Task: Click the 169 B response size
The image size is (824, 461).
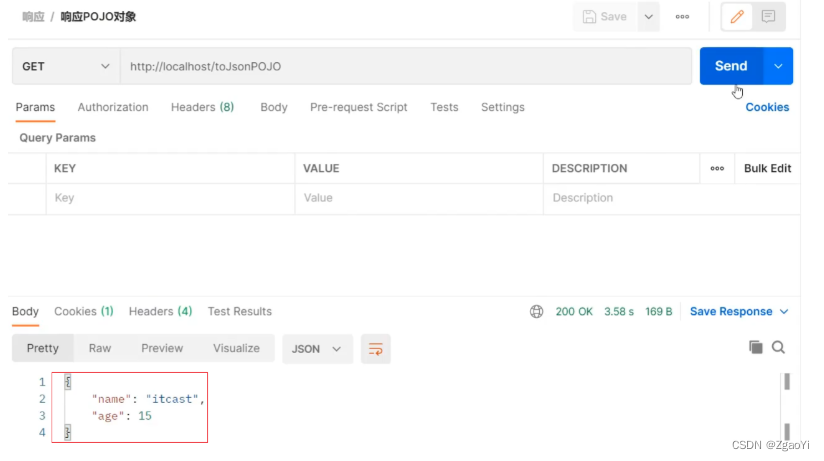Action: [658, 312]
